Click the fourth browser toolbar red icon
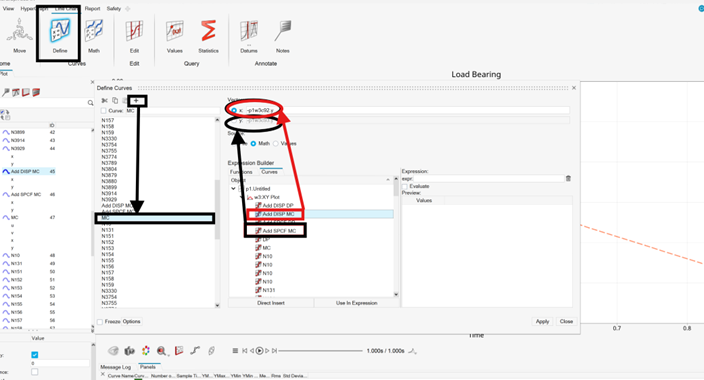Image resolution: width=704 pixels, height=380 pixels. point(36,93)
